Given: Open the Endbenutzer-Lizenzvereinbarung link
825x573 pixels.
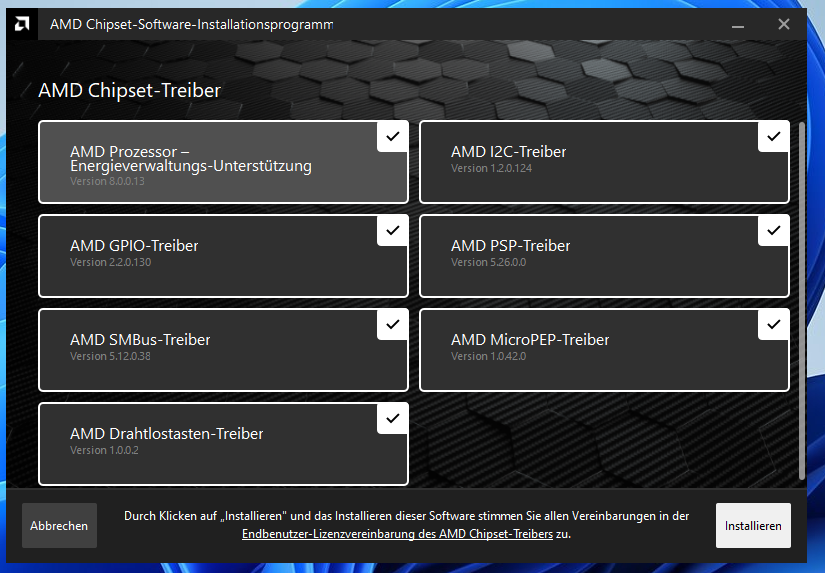Looking at the screenshot, I should pos(397,534).
